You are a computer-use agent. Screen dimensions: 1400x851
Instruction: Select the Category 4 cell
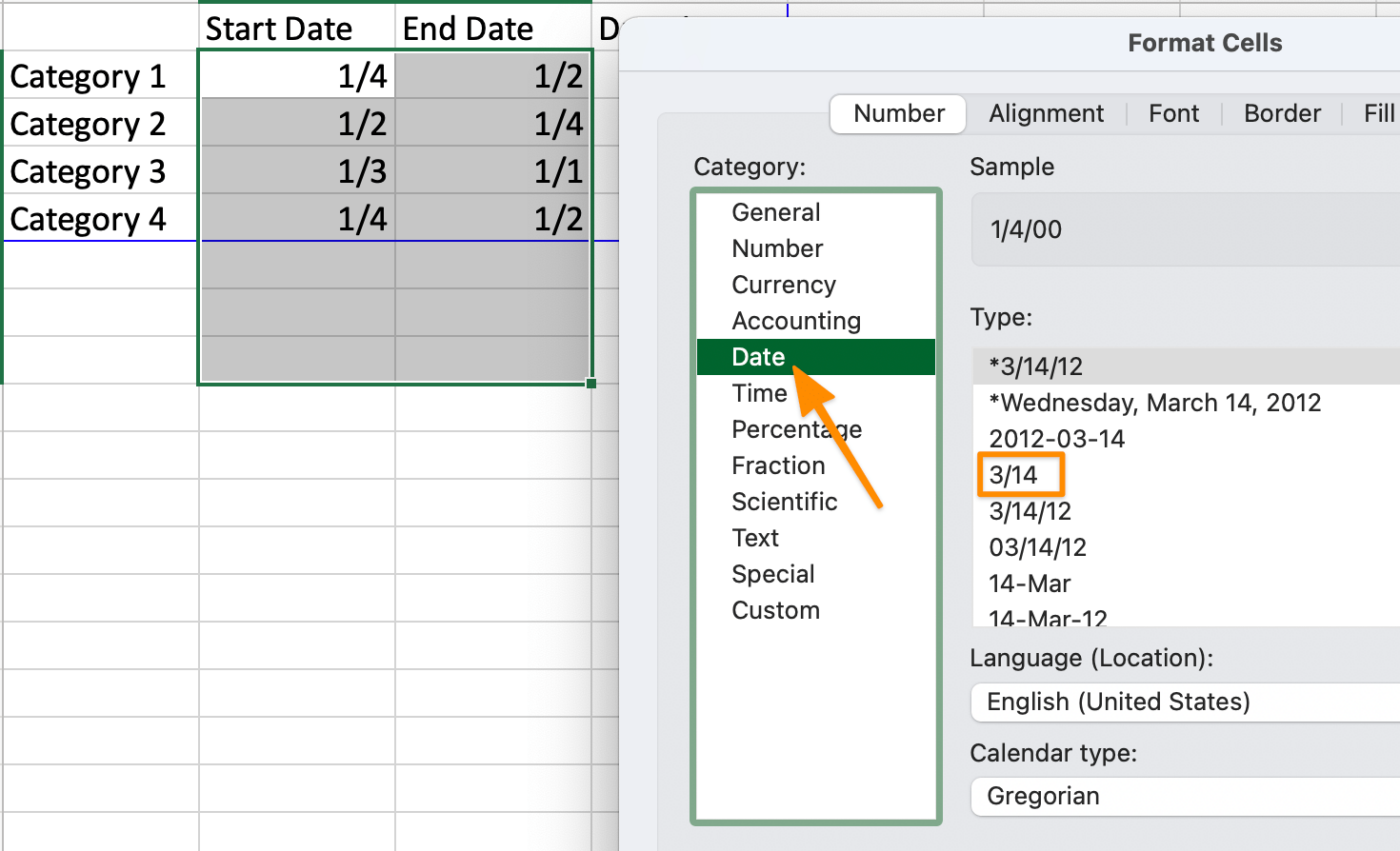101,218
